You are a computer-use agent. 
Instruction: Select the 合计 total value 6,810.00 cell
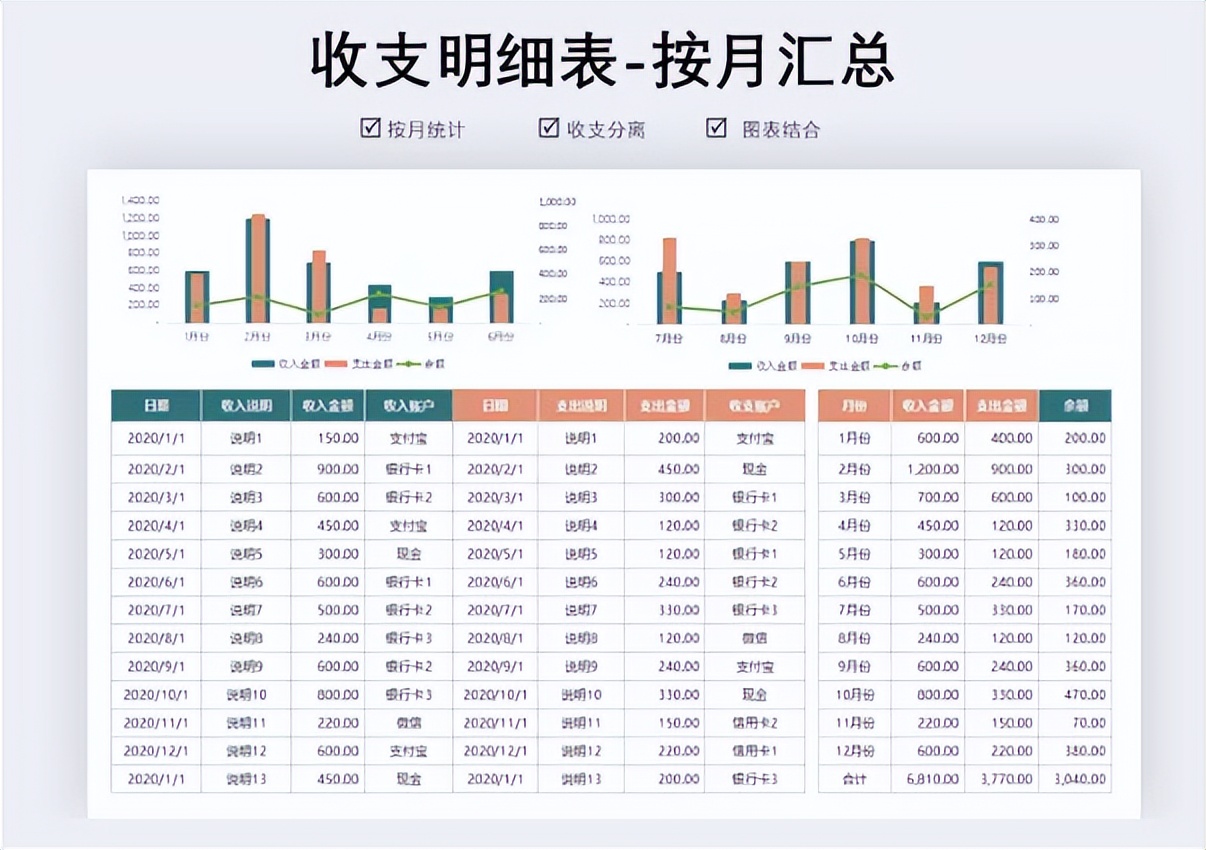(x=931, y=779)
